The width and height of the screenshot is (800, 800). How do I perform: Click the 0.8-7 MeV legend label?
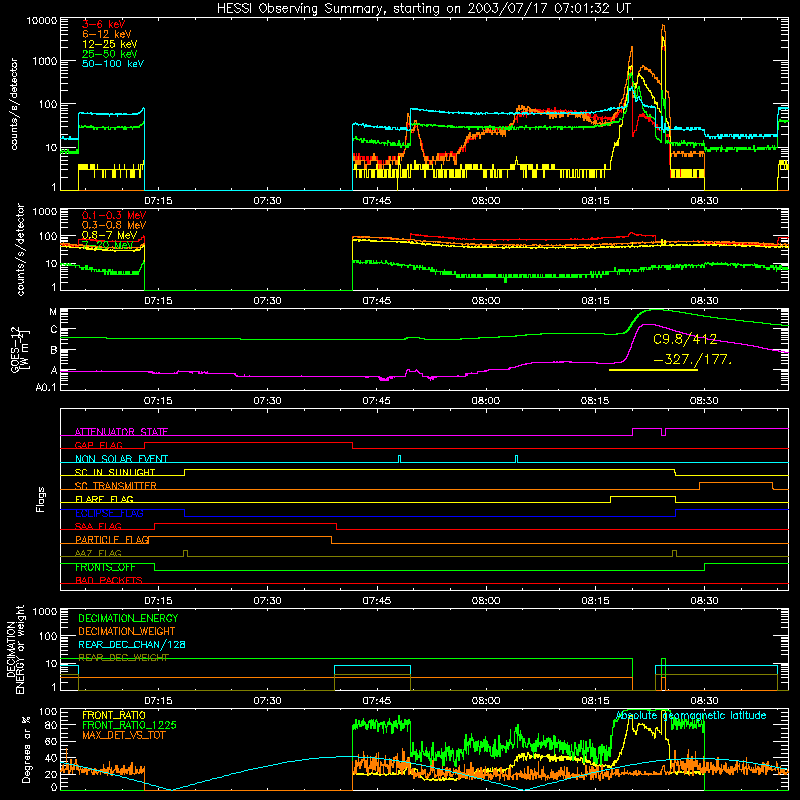(109, 235)
